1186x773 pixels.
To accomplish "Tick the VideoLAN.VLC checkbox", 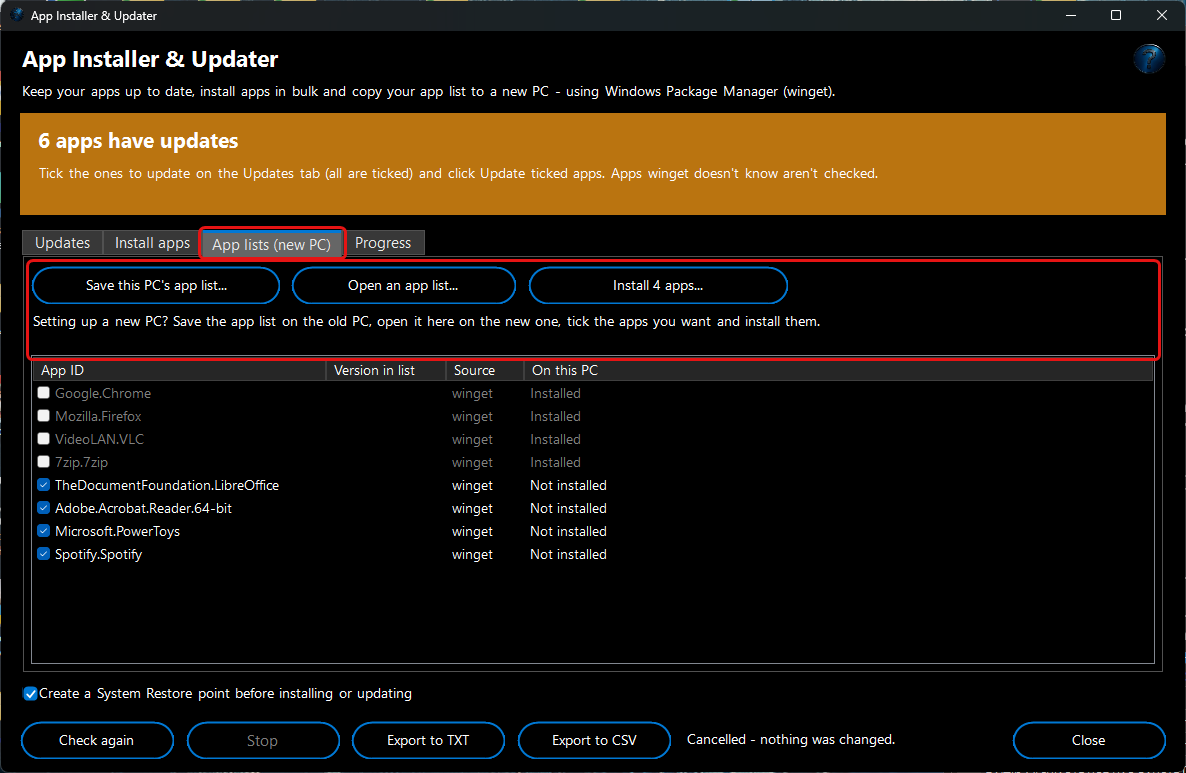I will [44, 439].
